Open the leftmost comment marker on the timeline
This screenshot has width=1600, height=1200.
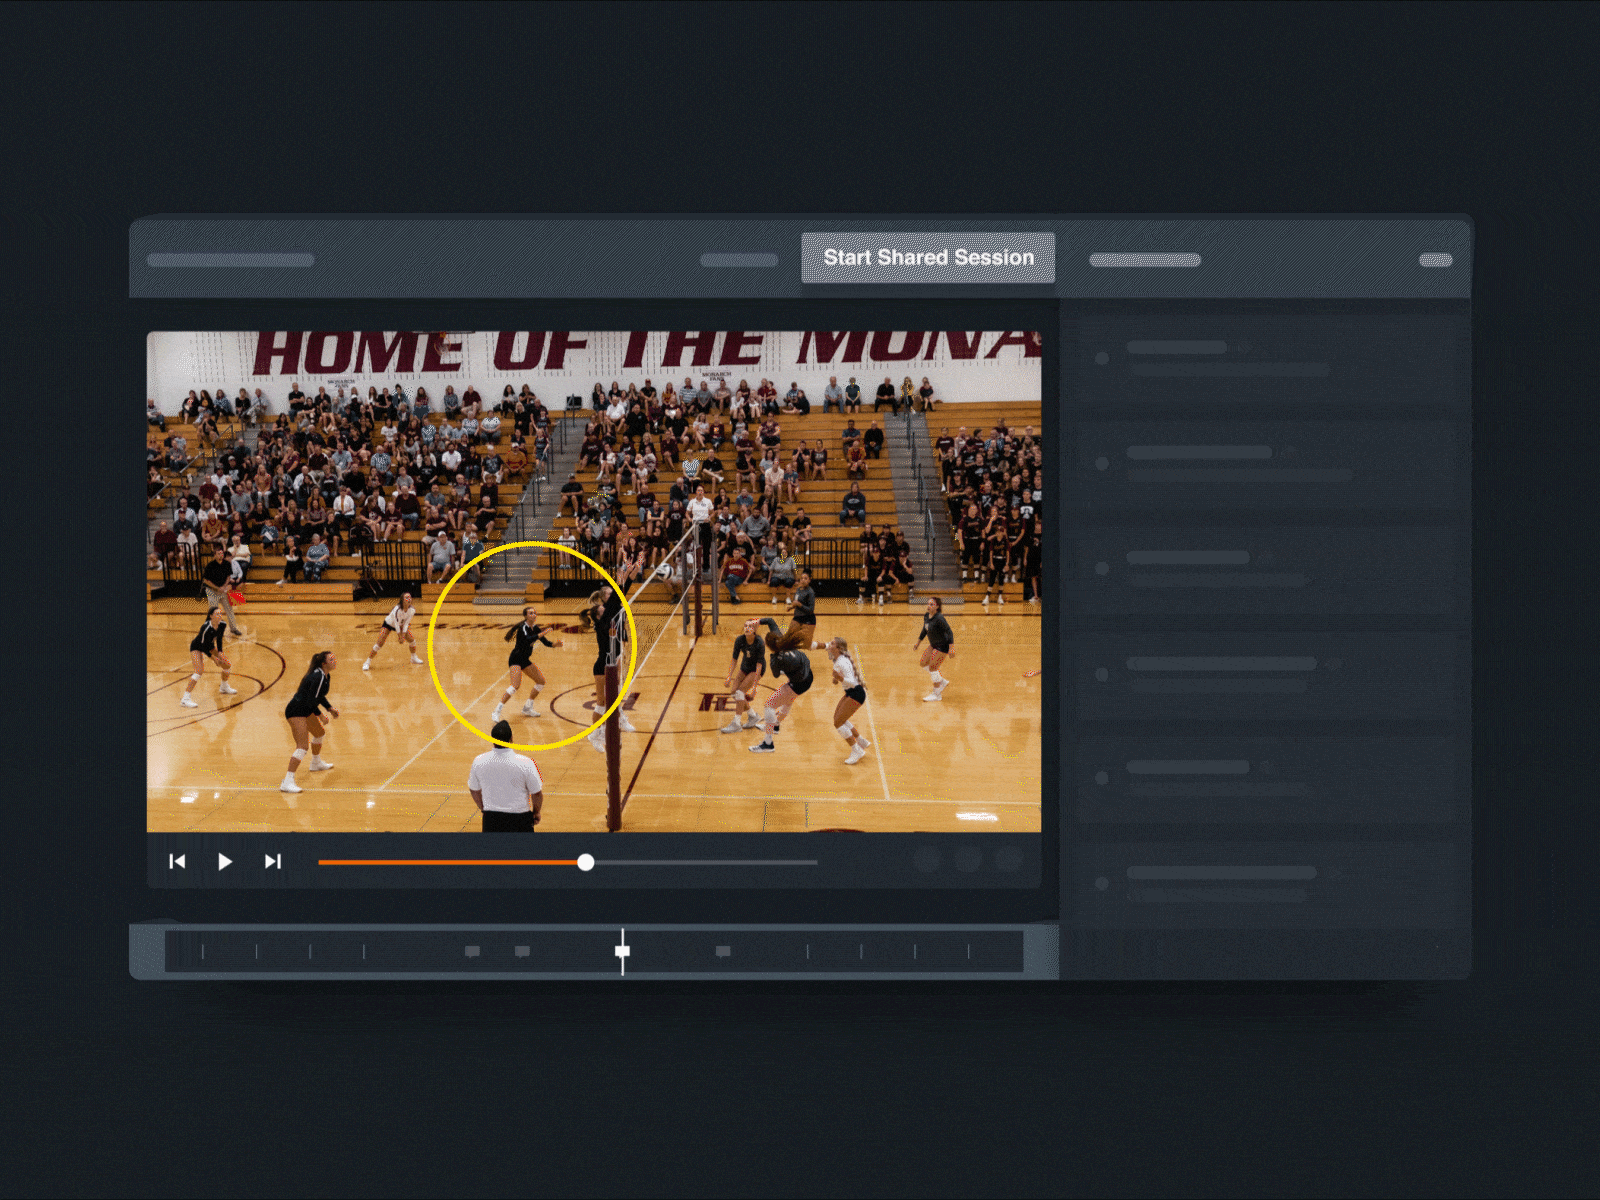pyautogui.click(x=472, y=951)
